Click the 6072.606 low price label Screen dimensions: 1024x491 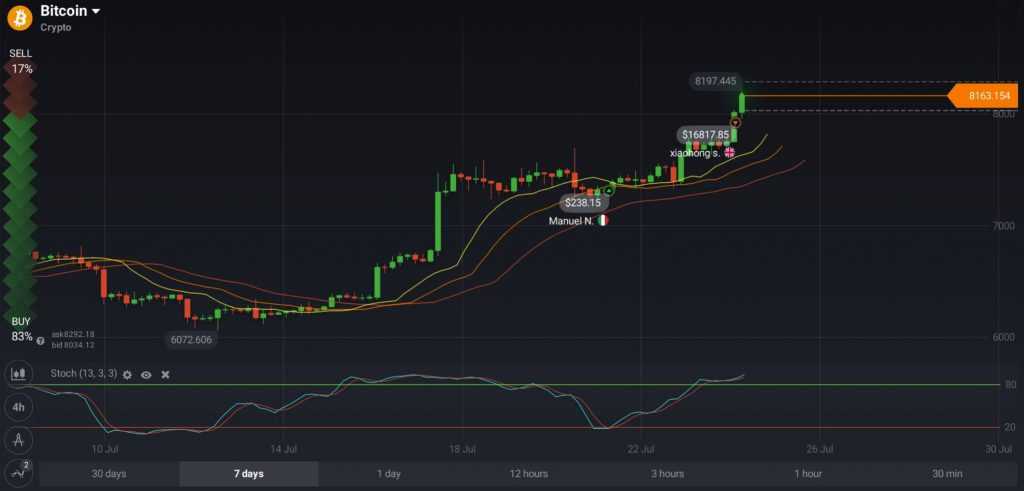tap(191, 340)
